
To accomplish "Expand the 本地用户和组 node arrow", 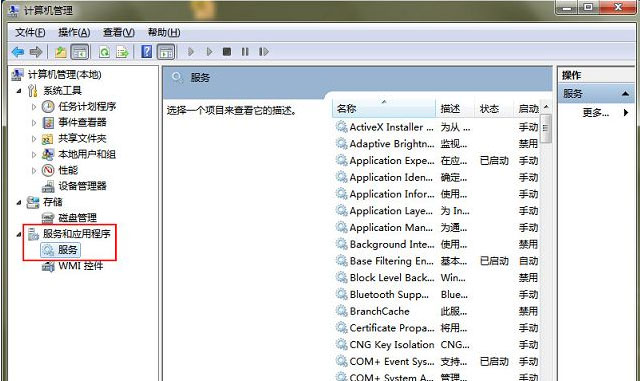I will pos(34,154).
